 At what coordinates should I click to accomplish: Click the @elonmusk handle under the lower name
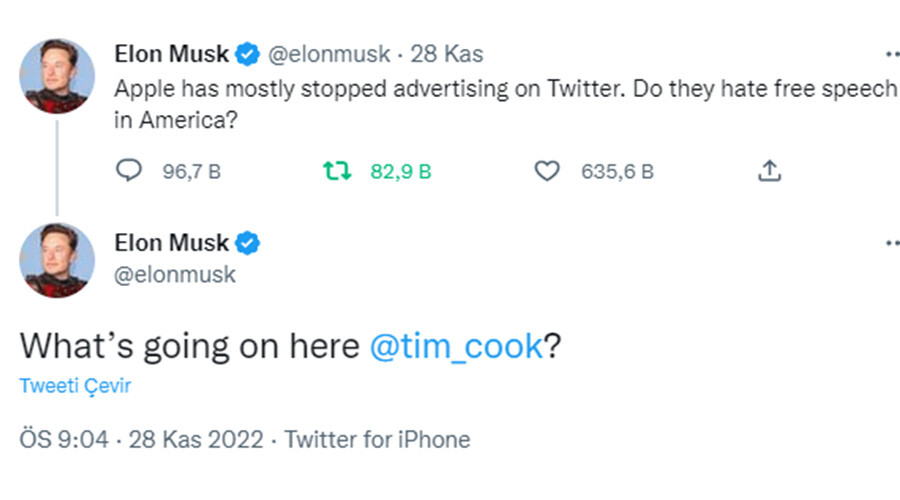tap(175, 274)
